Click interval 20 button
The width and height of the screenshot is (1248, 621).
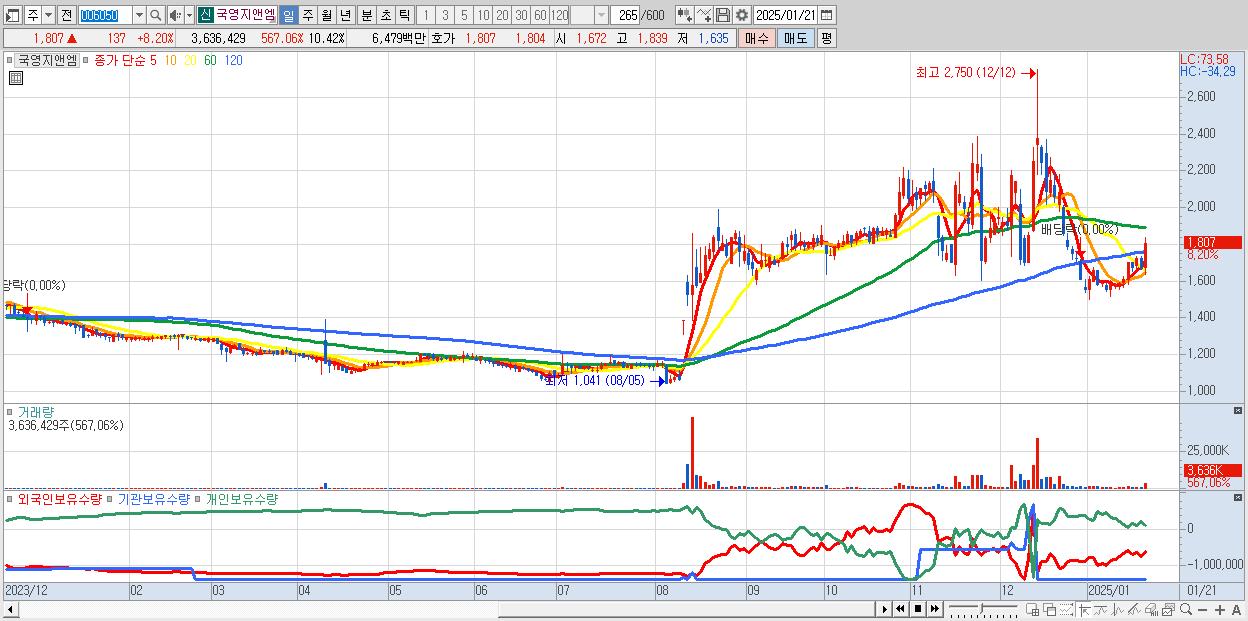(502, 15)
